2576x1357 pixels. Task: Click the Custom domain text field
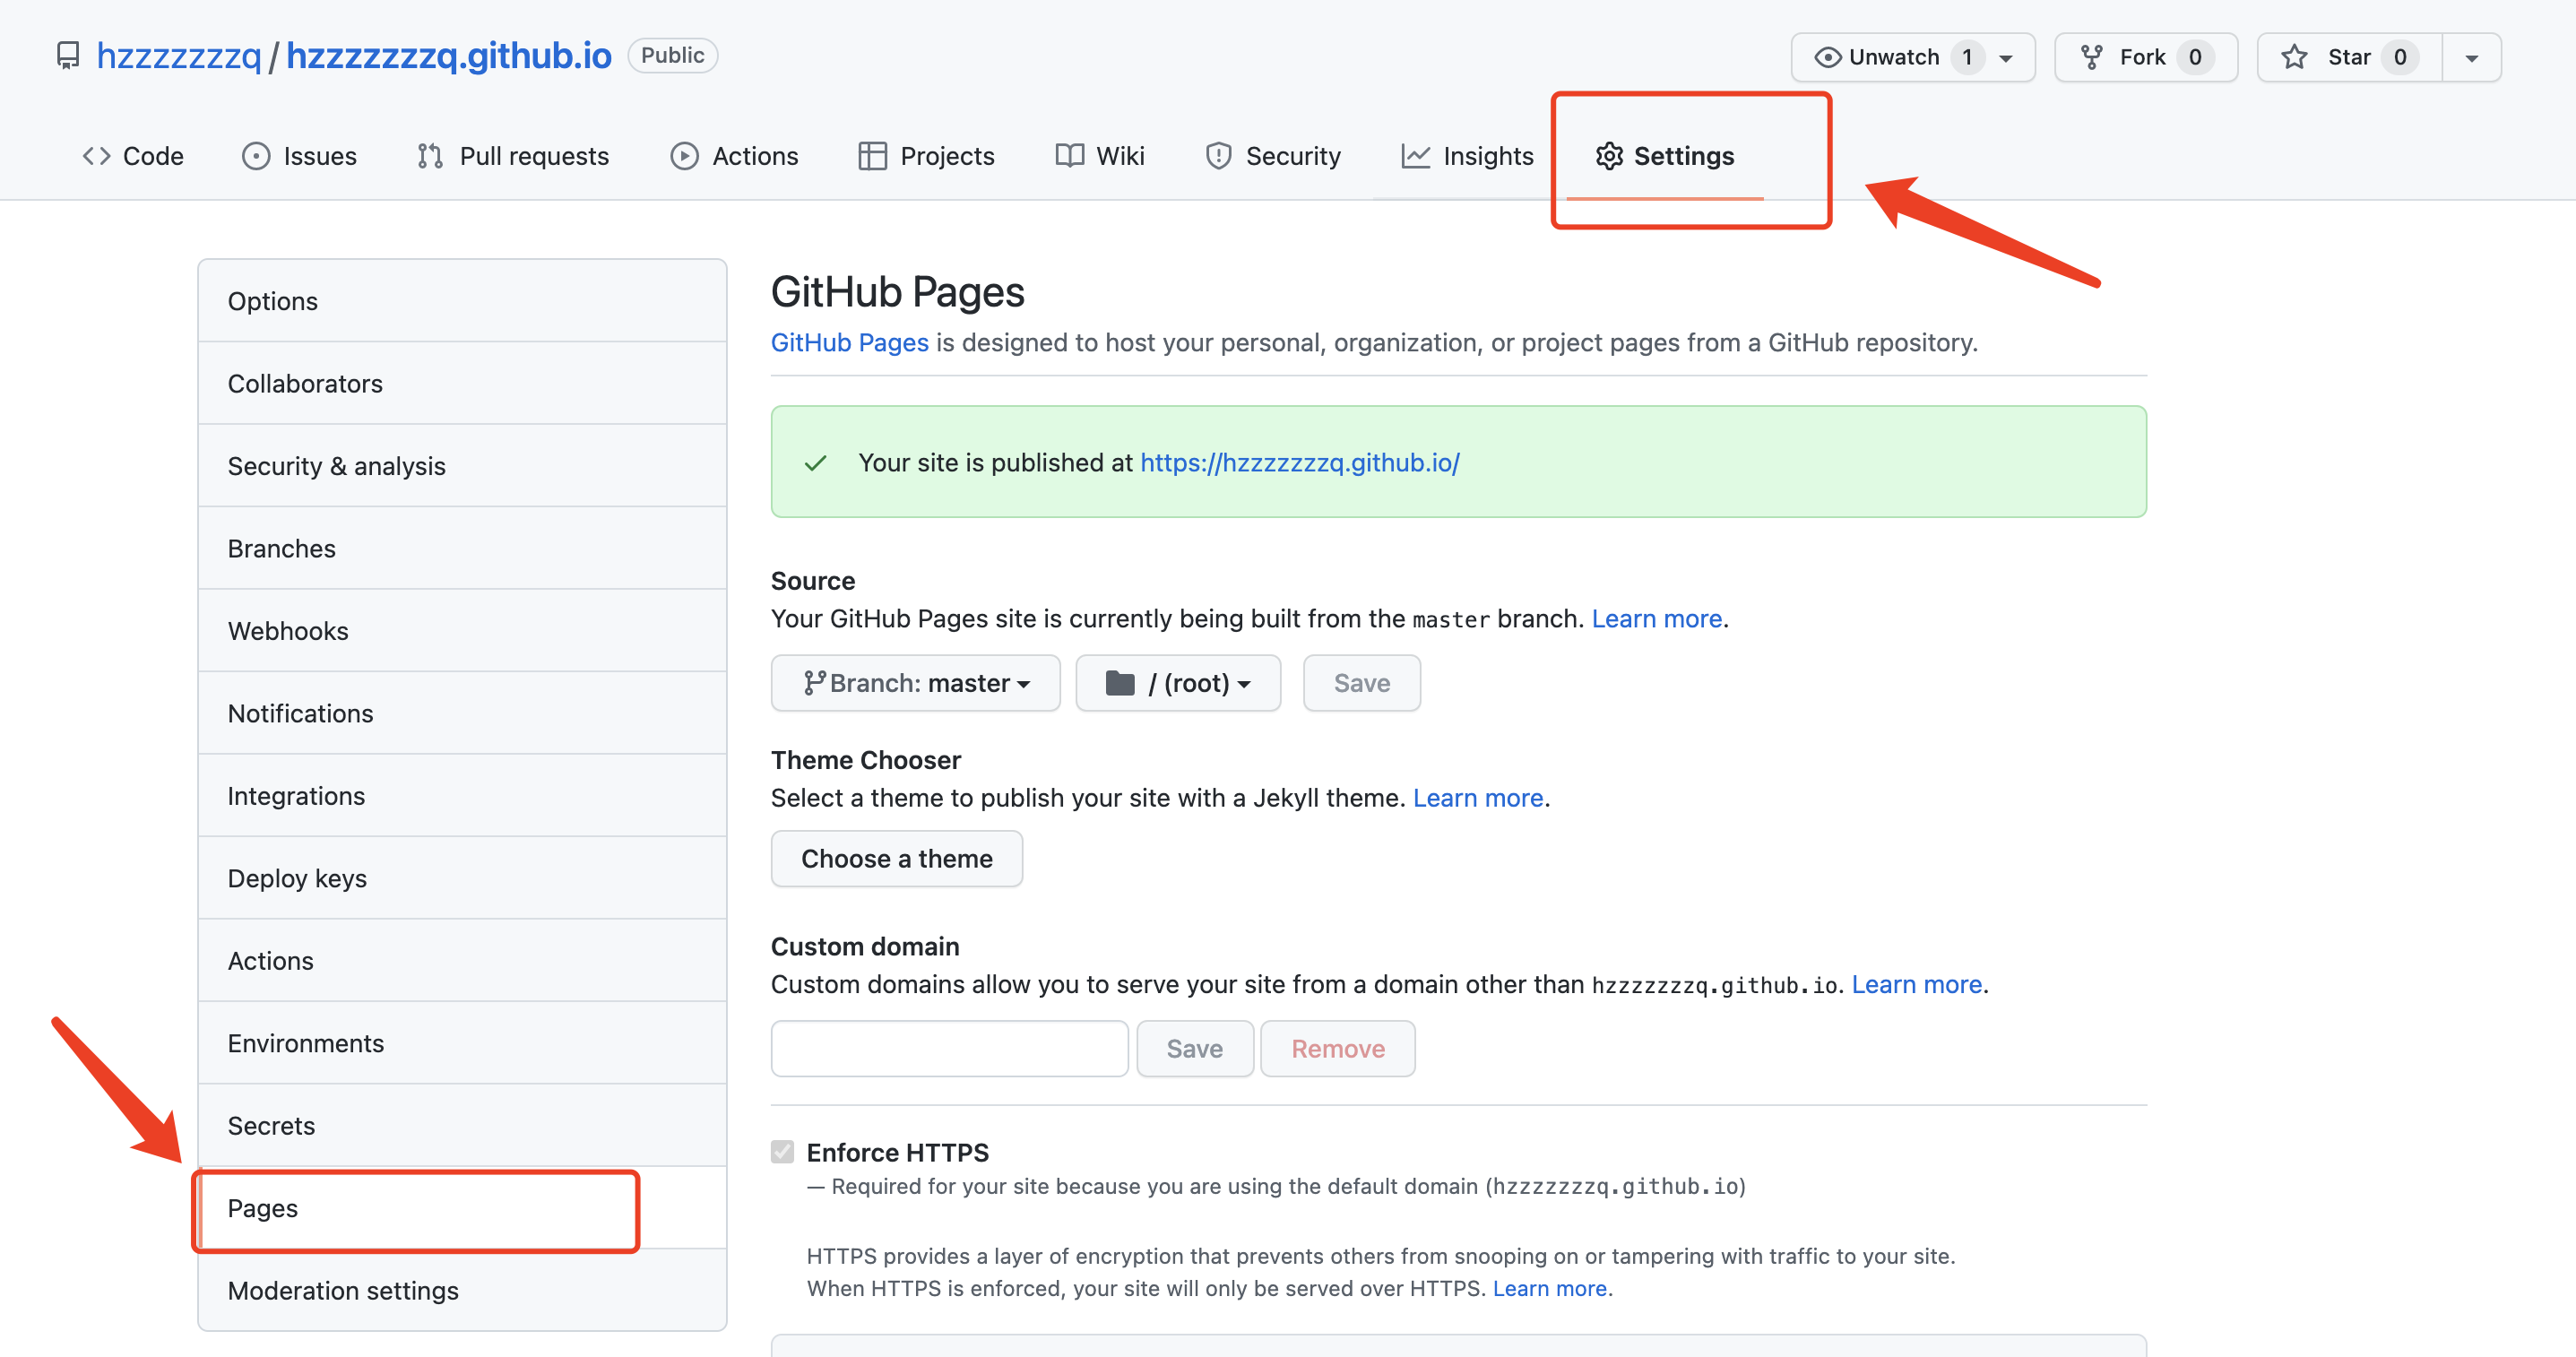tap(949, 1048)
